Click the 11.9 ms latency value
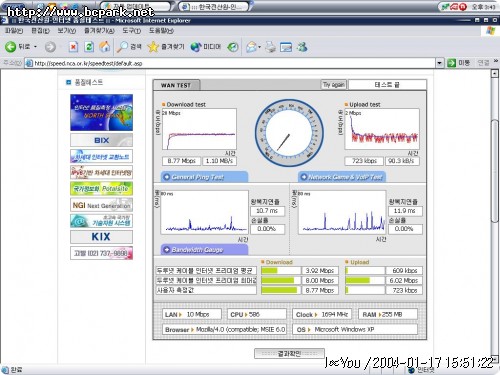 (x=405, y=211)
